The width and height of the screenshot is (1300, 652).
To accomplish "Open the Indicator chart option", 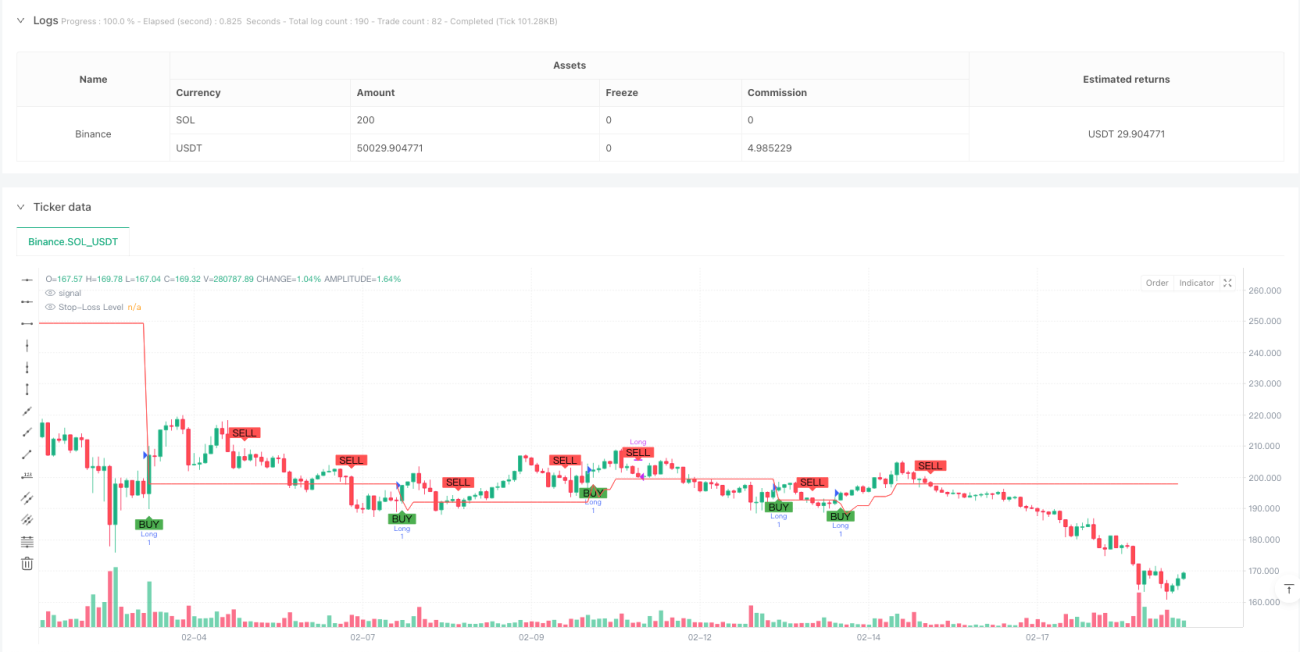I will 1196,283.
